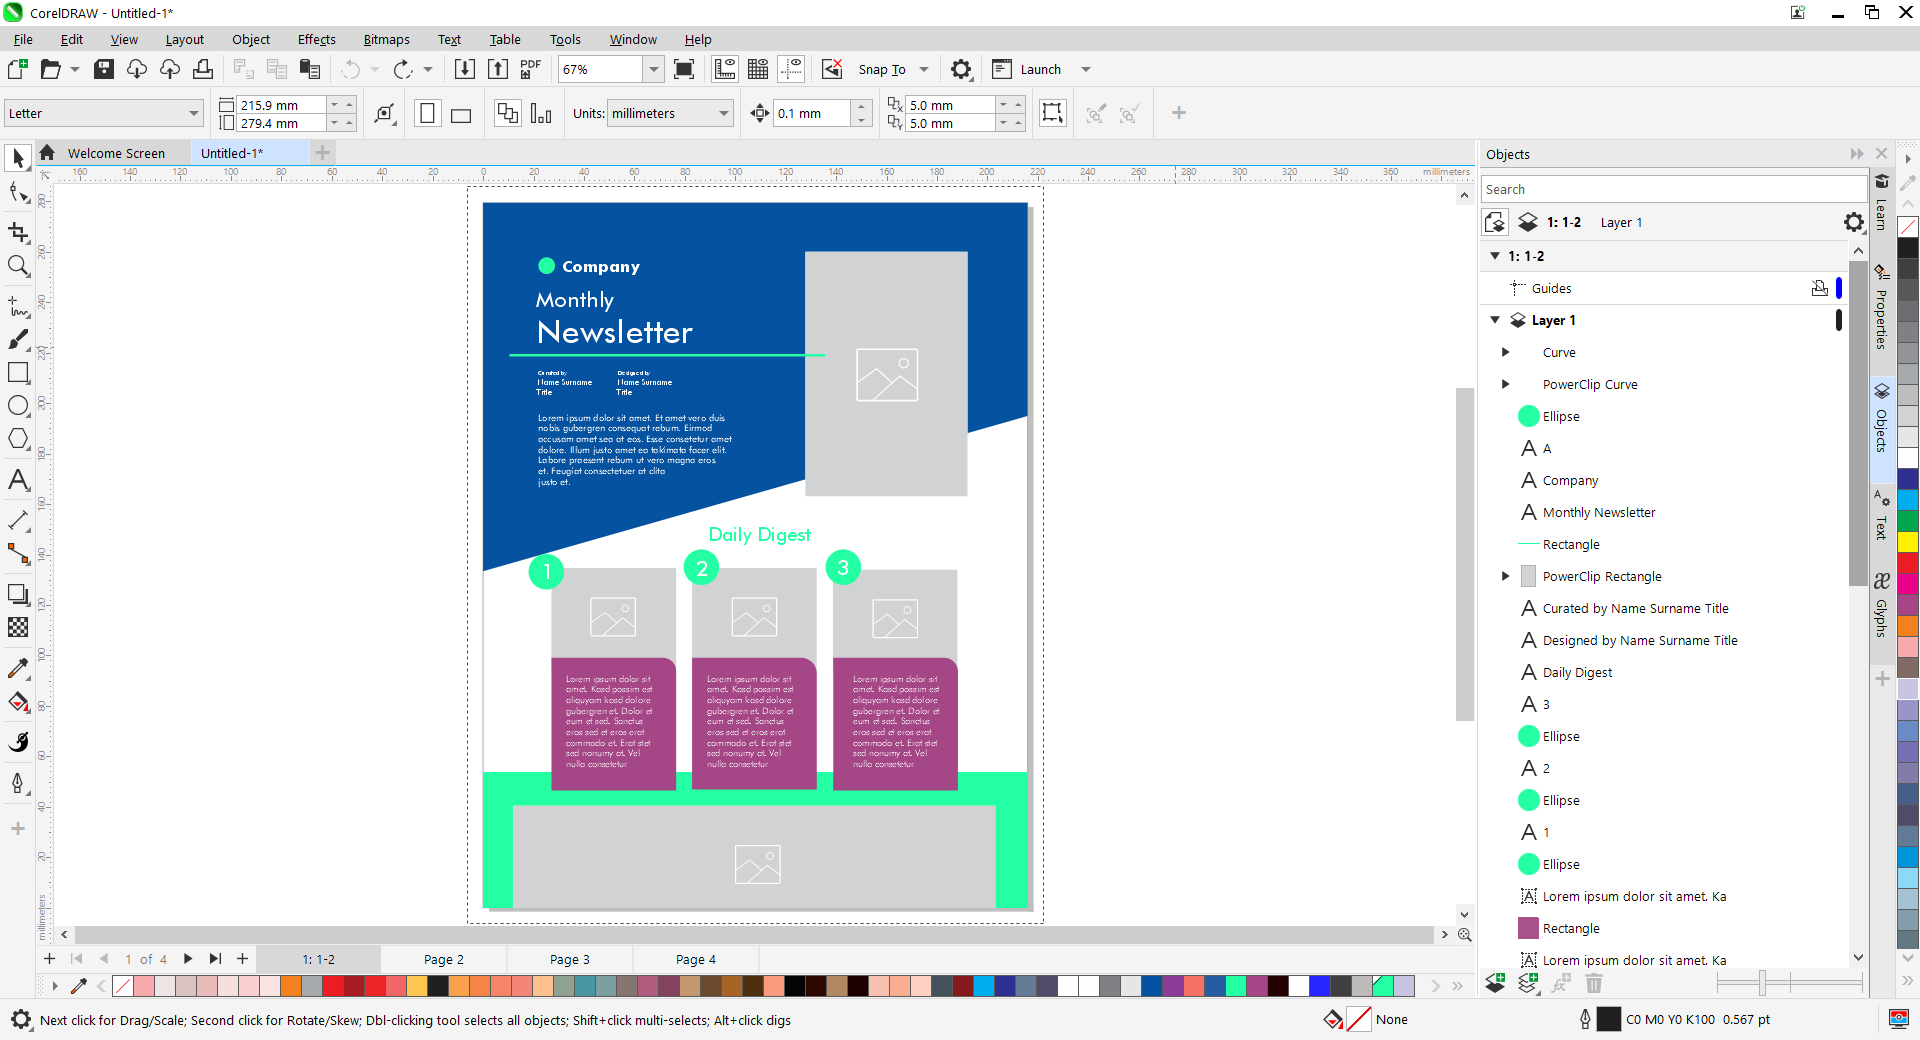Open the zoom level dropdown
Screen dimensions: 1920x1040
(653, 69)
